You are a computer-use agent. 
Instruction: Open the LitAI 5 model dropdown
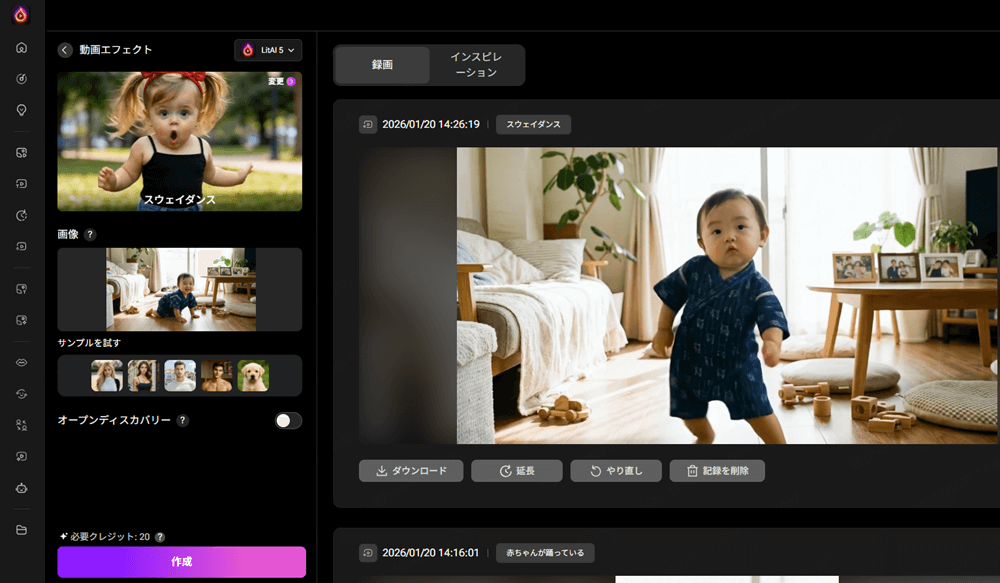[x=268, y=50]
